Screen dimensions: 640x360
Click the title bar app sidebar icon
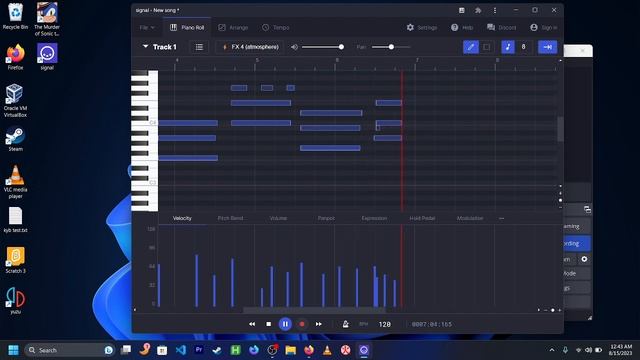coord(462,10)
